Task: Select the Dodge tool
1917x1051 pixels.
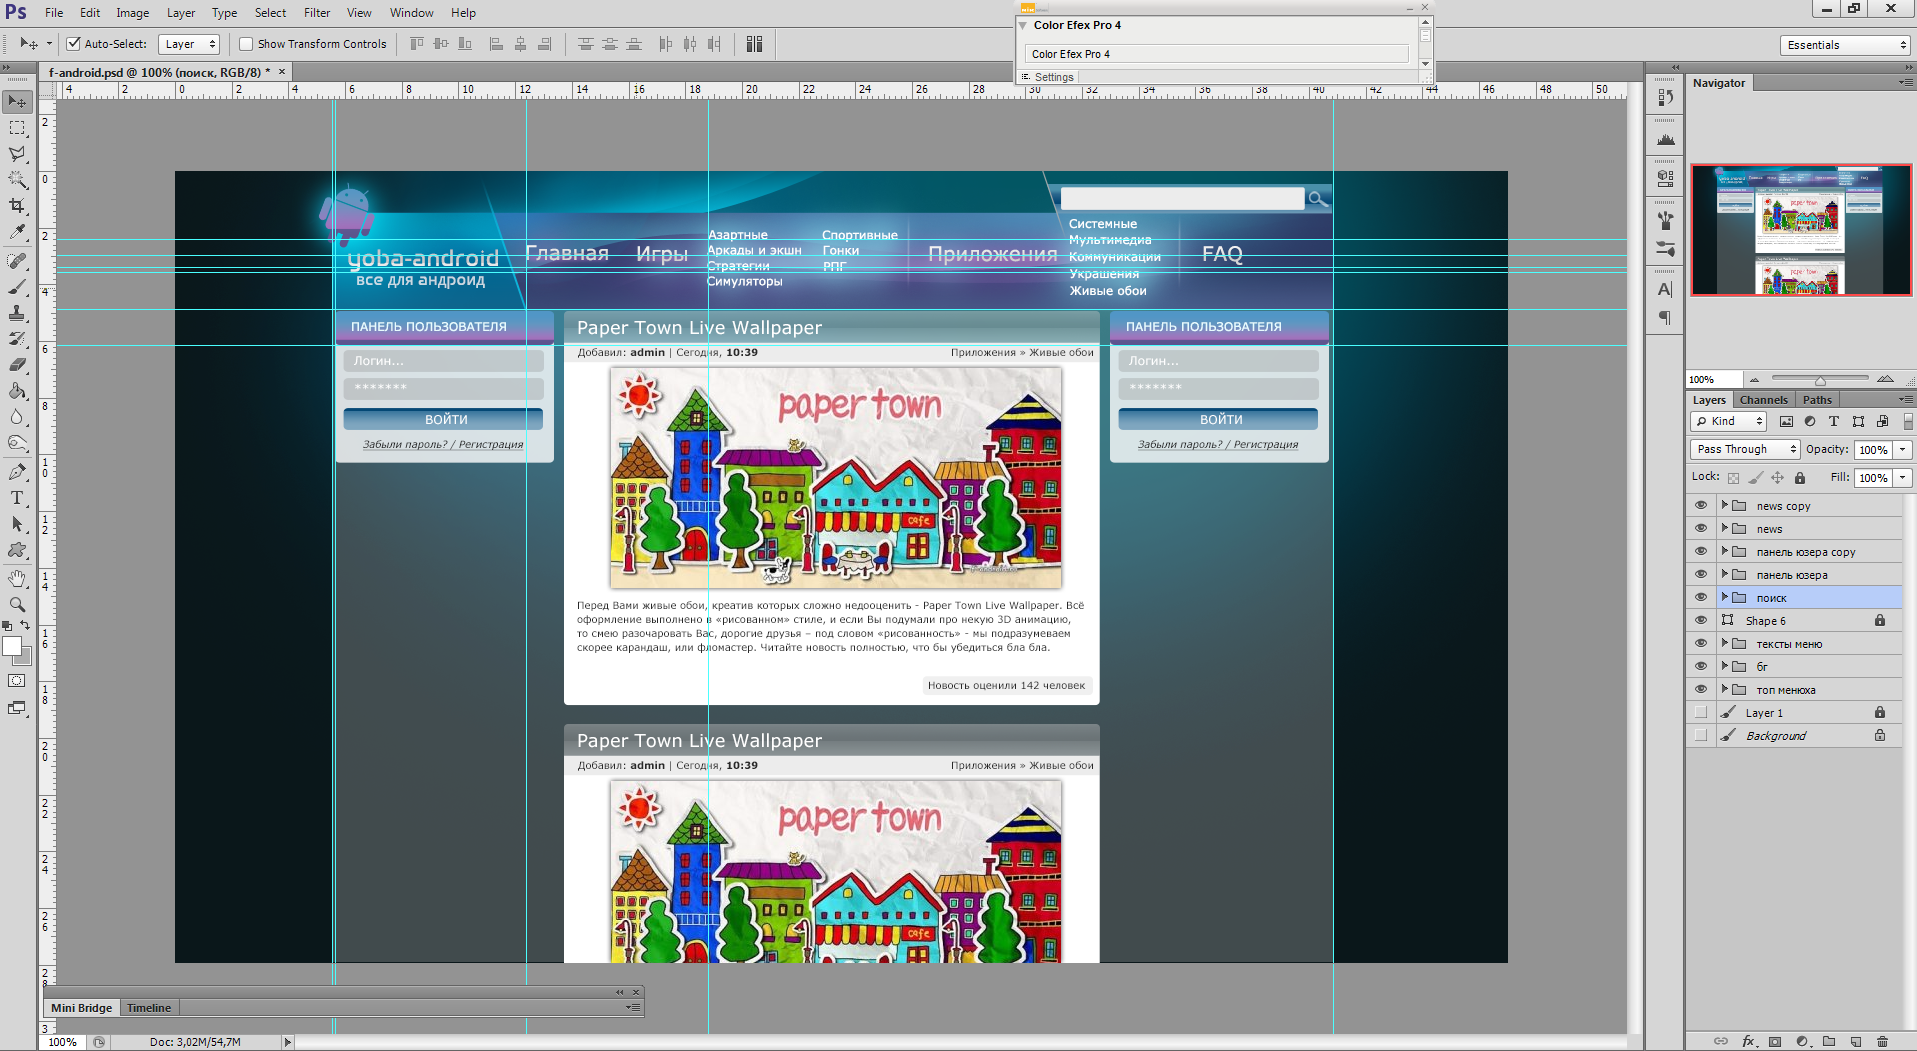Action: [x=18, y=443]
